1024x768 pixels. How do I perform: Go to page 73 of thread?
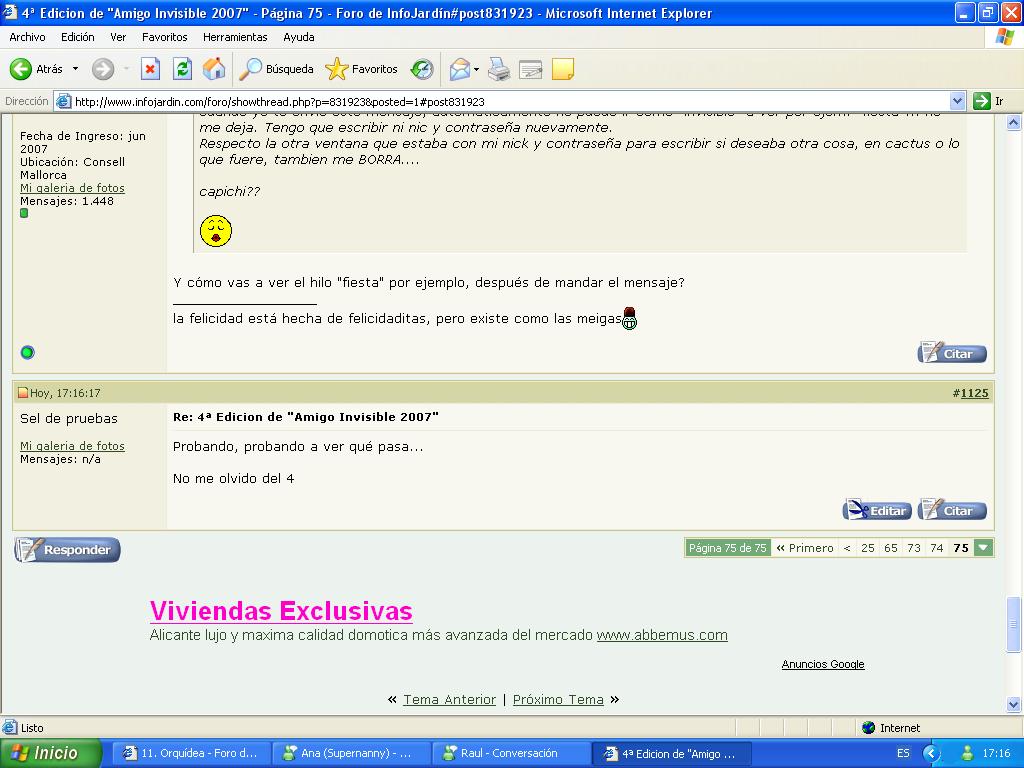click(914, 548)
